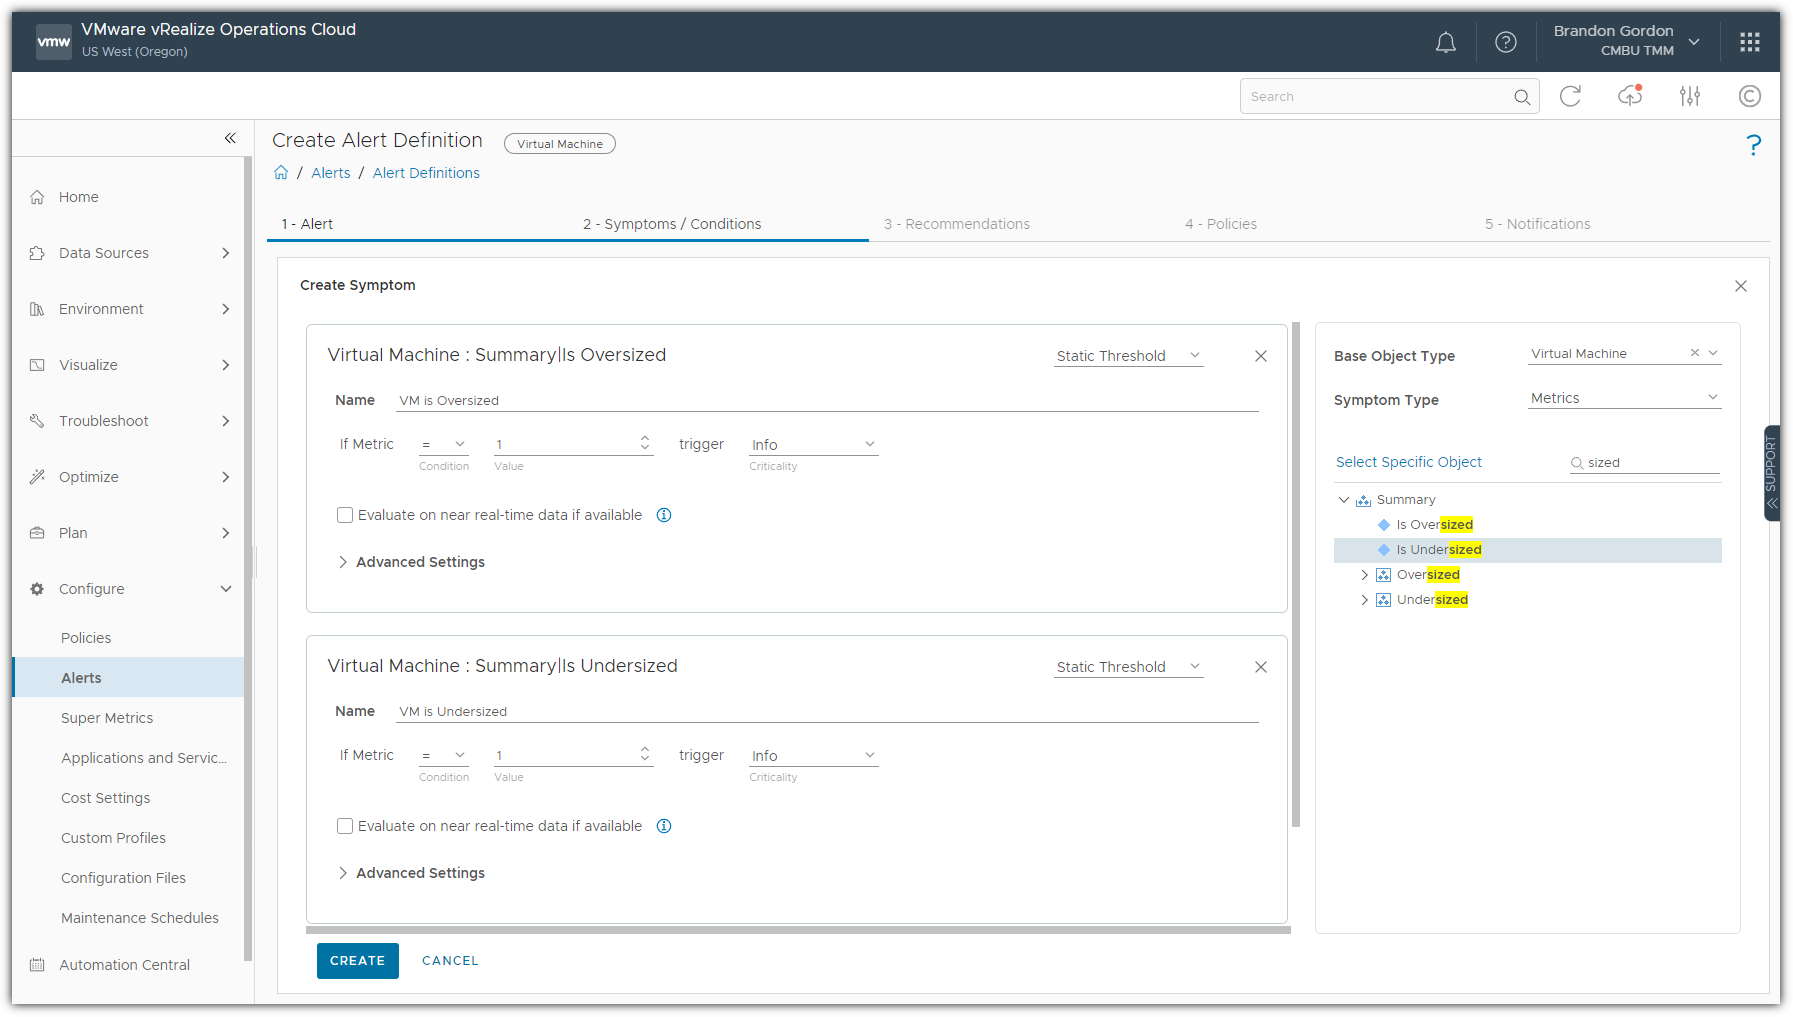Image resolution: width=1793 pixels, height=1017 pixels.
Task: Open Static Threshold dropdown for Is Undersized
Action: (x=1128, y=667)
